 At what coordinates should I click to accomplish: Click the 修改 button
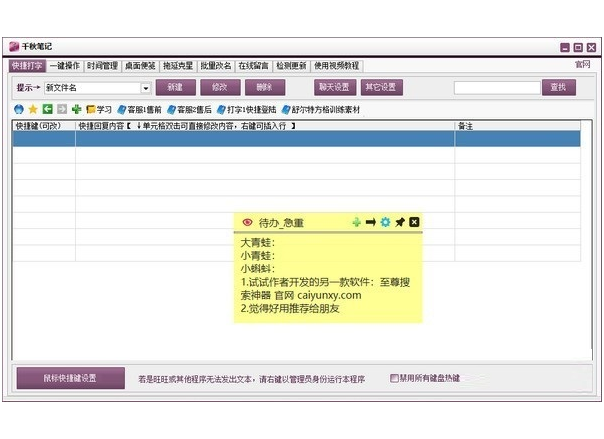(x=220, y=87)
